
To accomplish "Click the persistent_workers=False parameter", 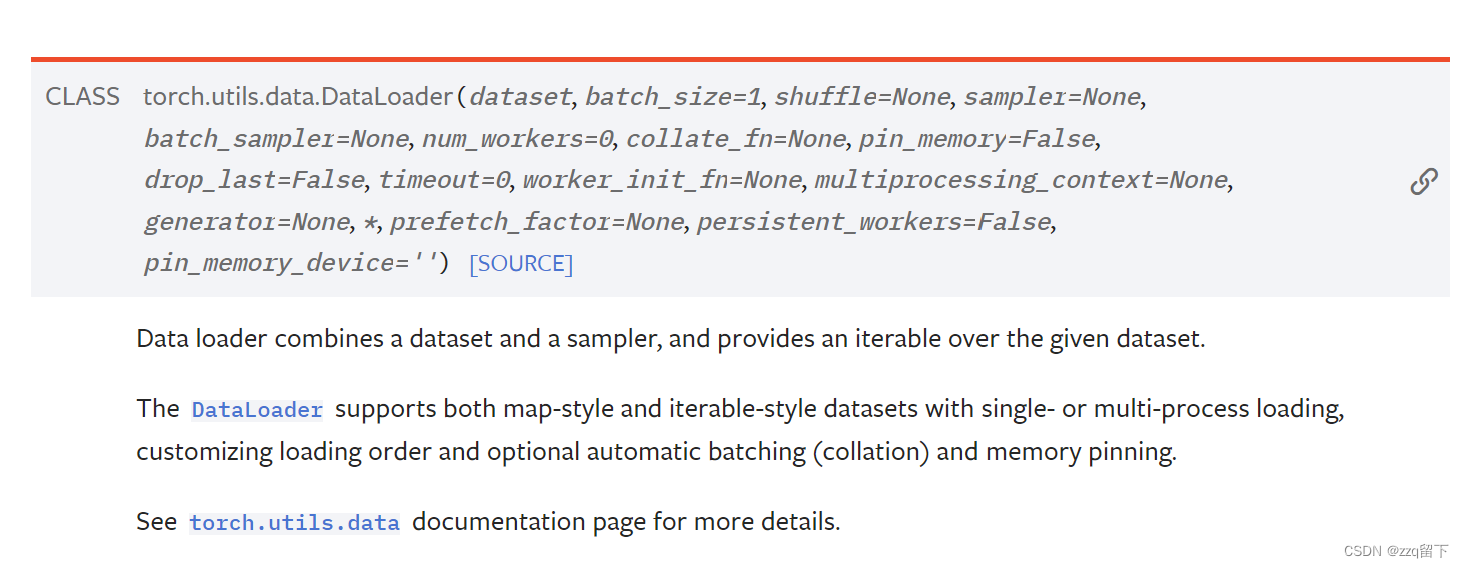I will click(875, 222).
